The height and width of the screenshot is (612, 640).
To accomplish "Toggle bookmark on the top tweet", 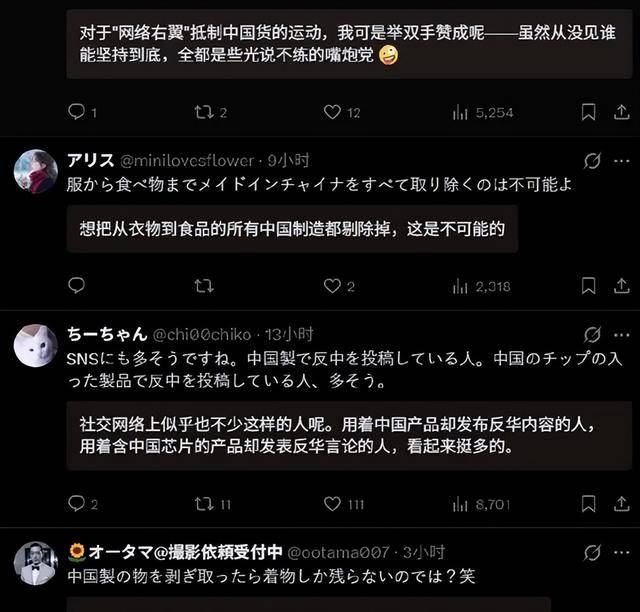I will tap(588, 112).
